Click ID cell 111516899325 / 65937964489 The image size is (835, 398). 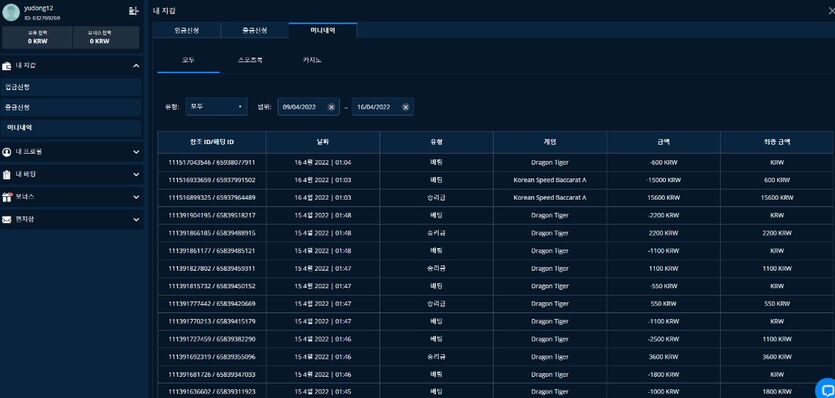[212, 198]
